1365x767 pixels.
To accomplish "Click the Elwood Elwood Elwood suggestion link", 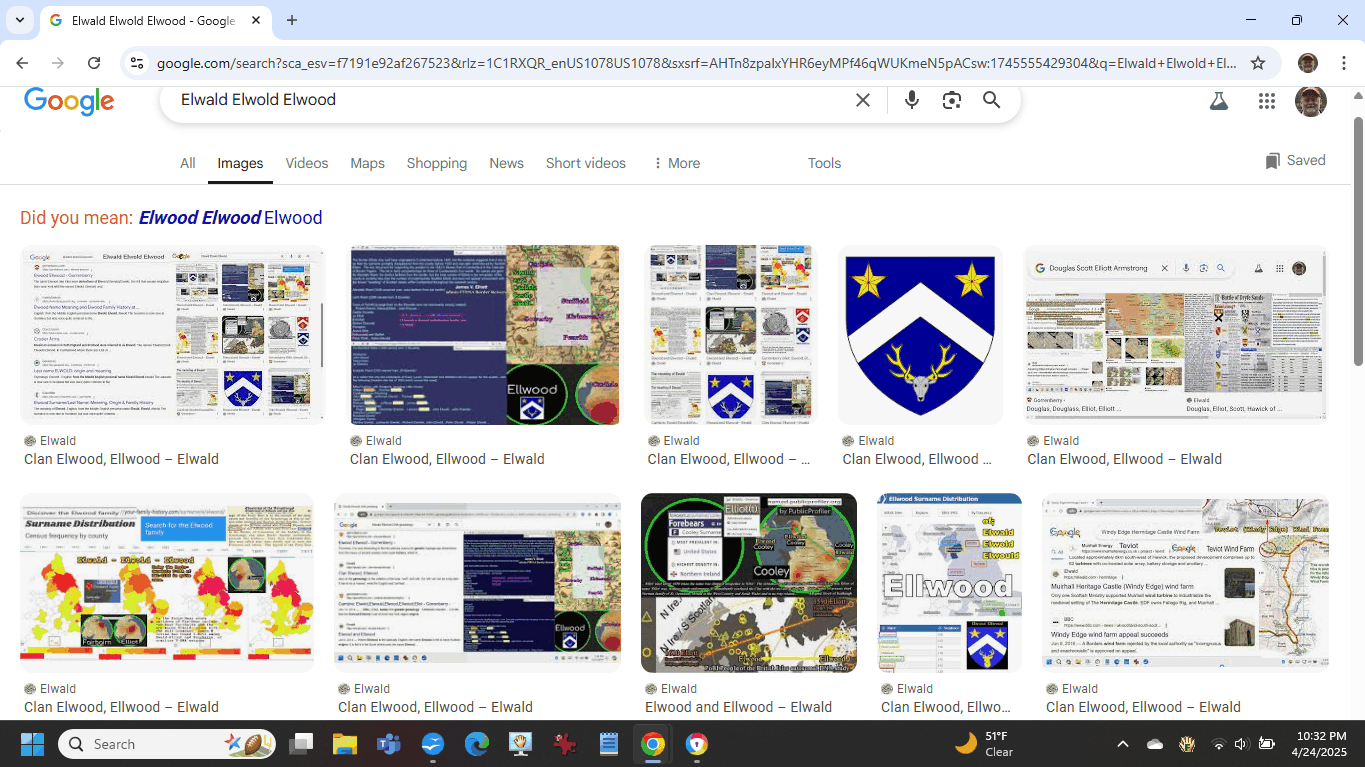I will tap(230, 218).
